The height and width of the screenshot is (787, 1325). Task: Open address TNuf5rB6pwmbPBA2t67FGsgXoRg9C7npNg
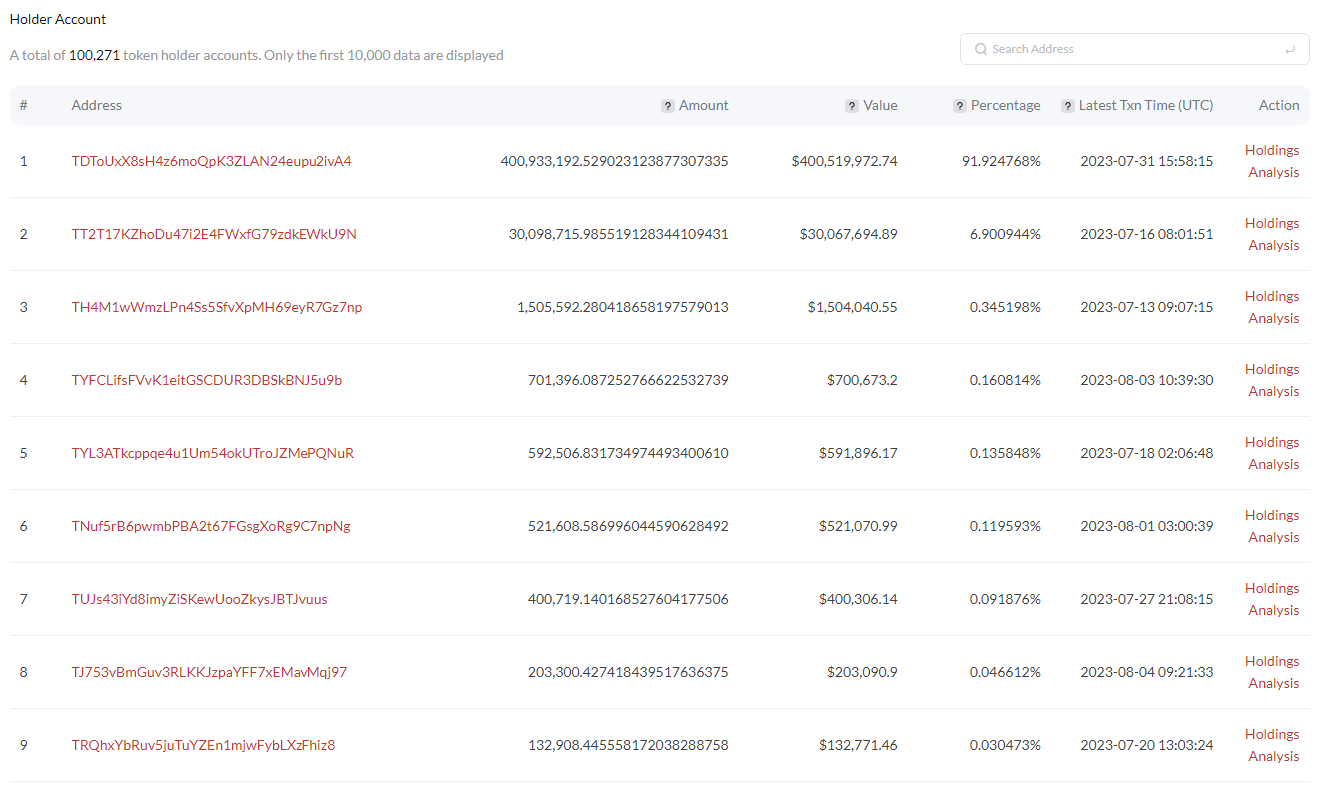point(211,526)
